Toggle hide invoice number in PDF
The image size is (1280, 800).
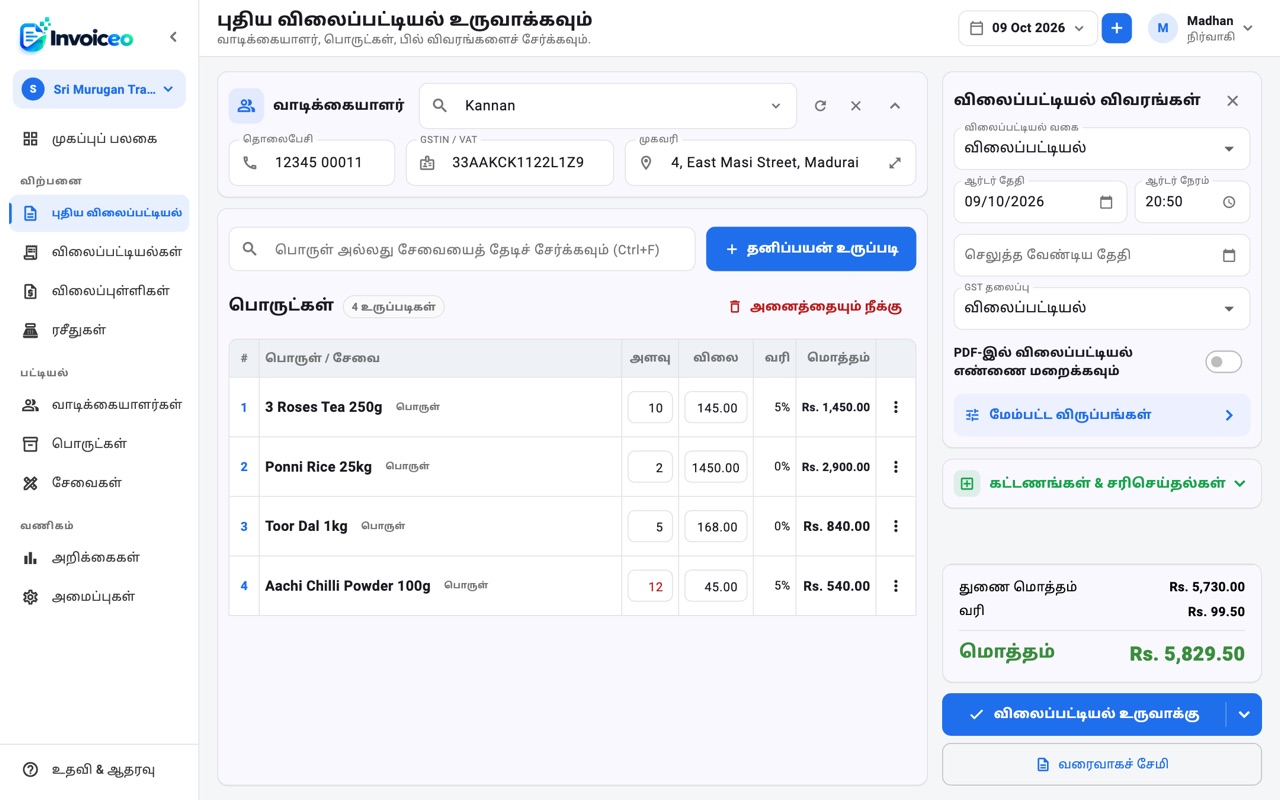point(1223,362)
